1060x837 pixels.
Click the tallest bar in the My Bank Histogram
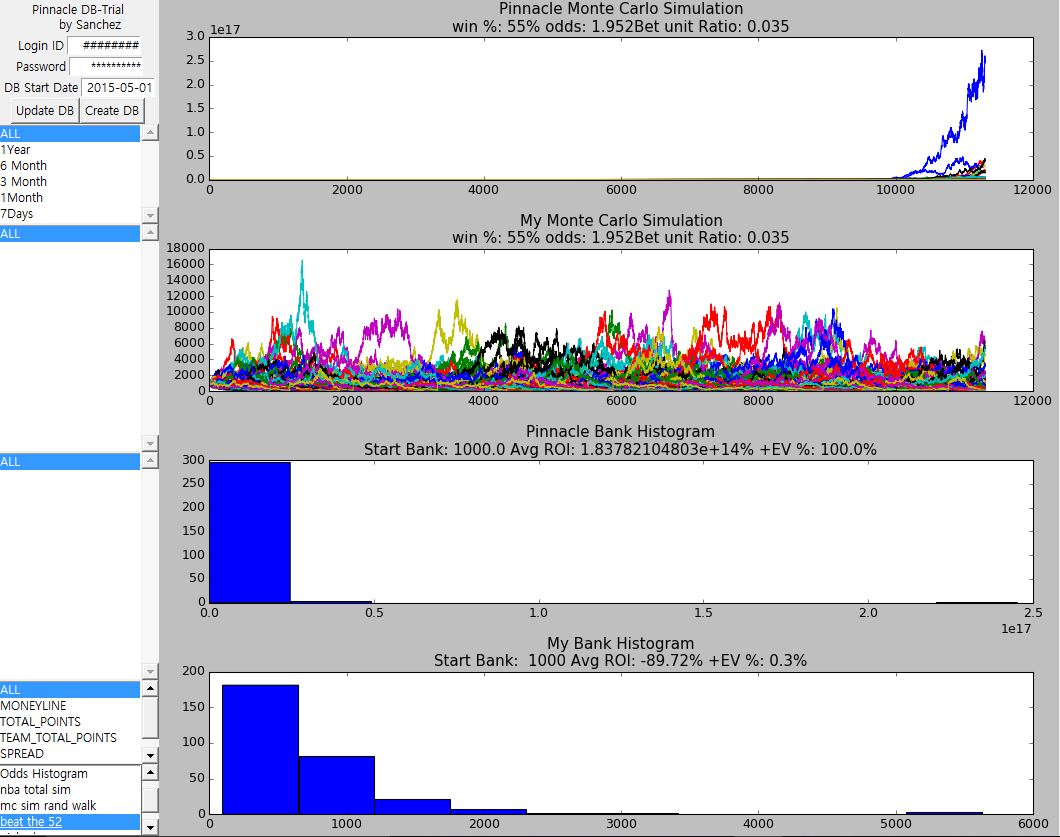[x=260, y=749]
